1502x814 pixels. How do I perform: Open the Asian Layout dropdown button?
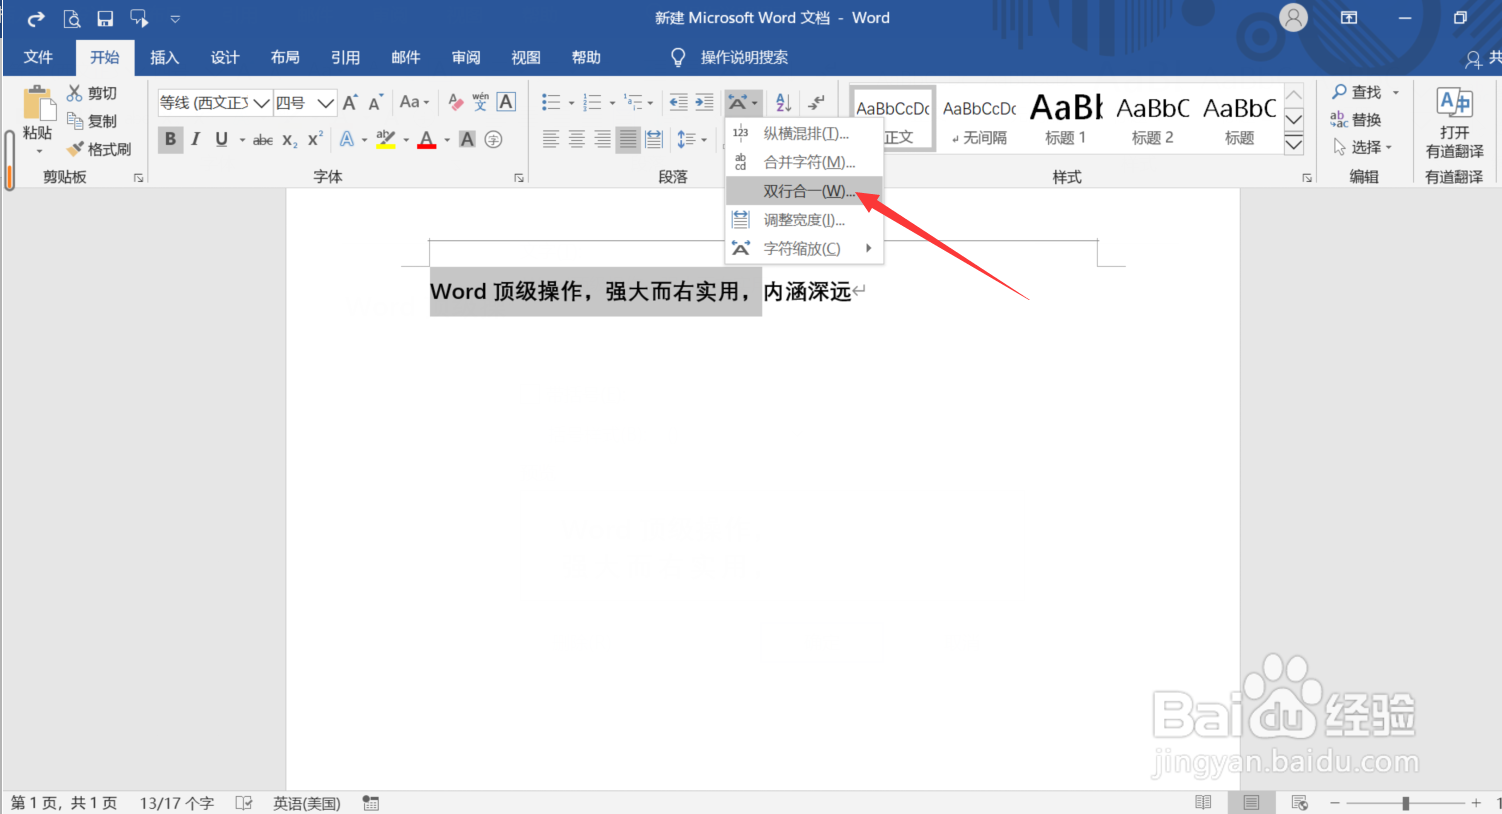[x=743, y=102]
